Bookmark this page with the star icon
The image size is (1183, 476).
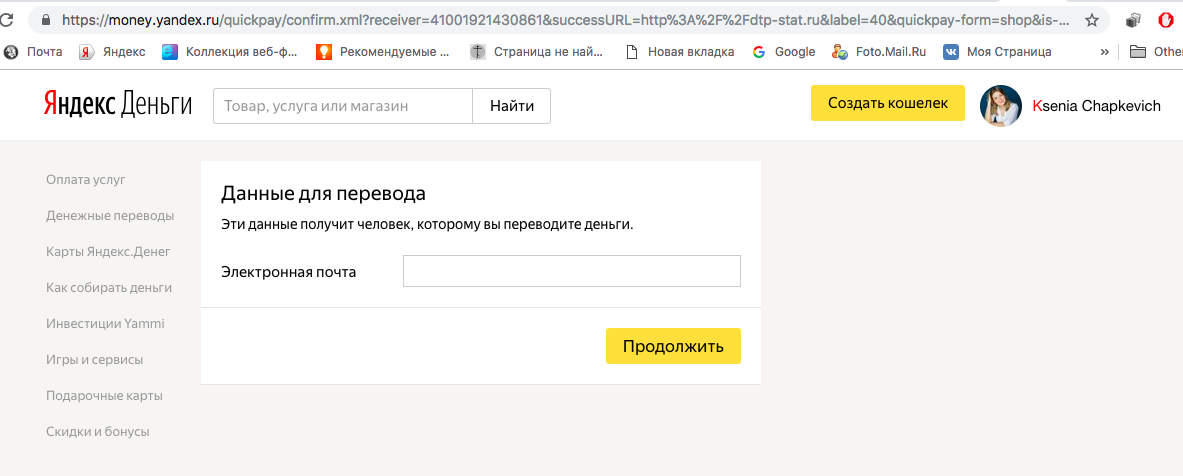pyautogui.click(x=1092, y=20)
